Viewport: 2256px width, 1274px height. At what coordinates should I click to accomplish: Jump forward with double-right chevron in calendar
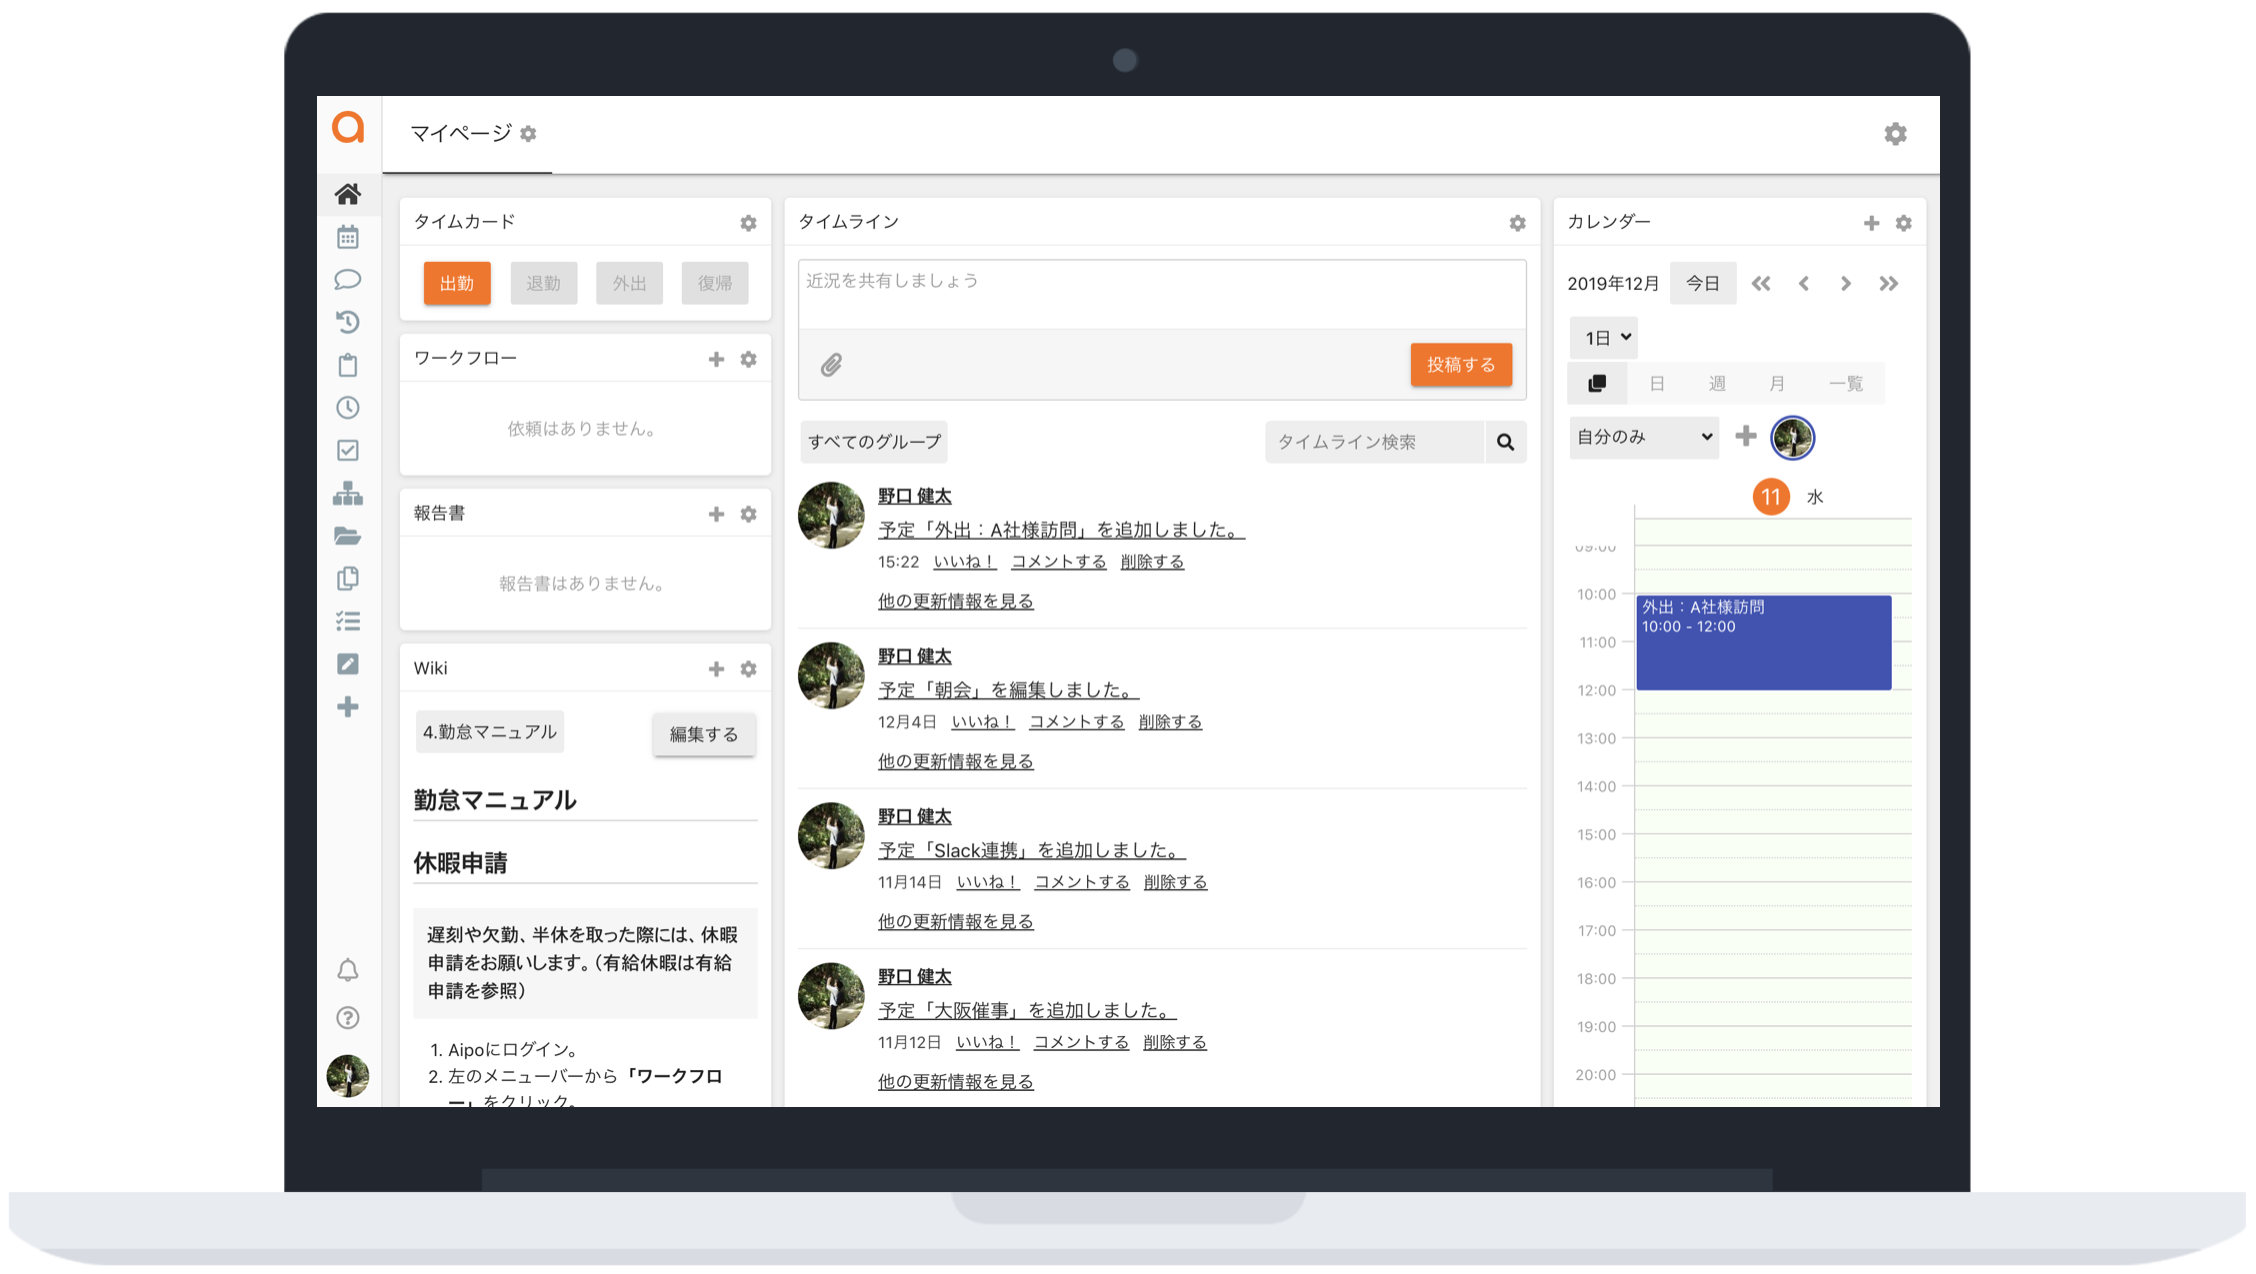coord(1888,284)
